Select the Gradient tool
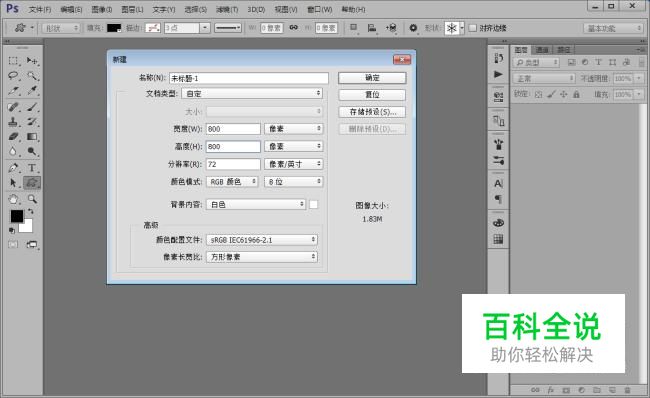This screenshot has width=650, height=398. pyautogui.click(x=32, y=136)
